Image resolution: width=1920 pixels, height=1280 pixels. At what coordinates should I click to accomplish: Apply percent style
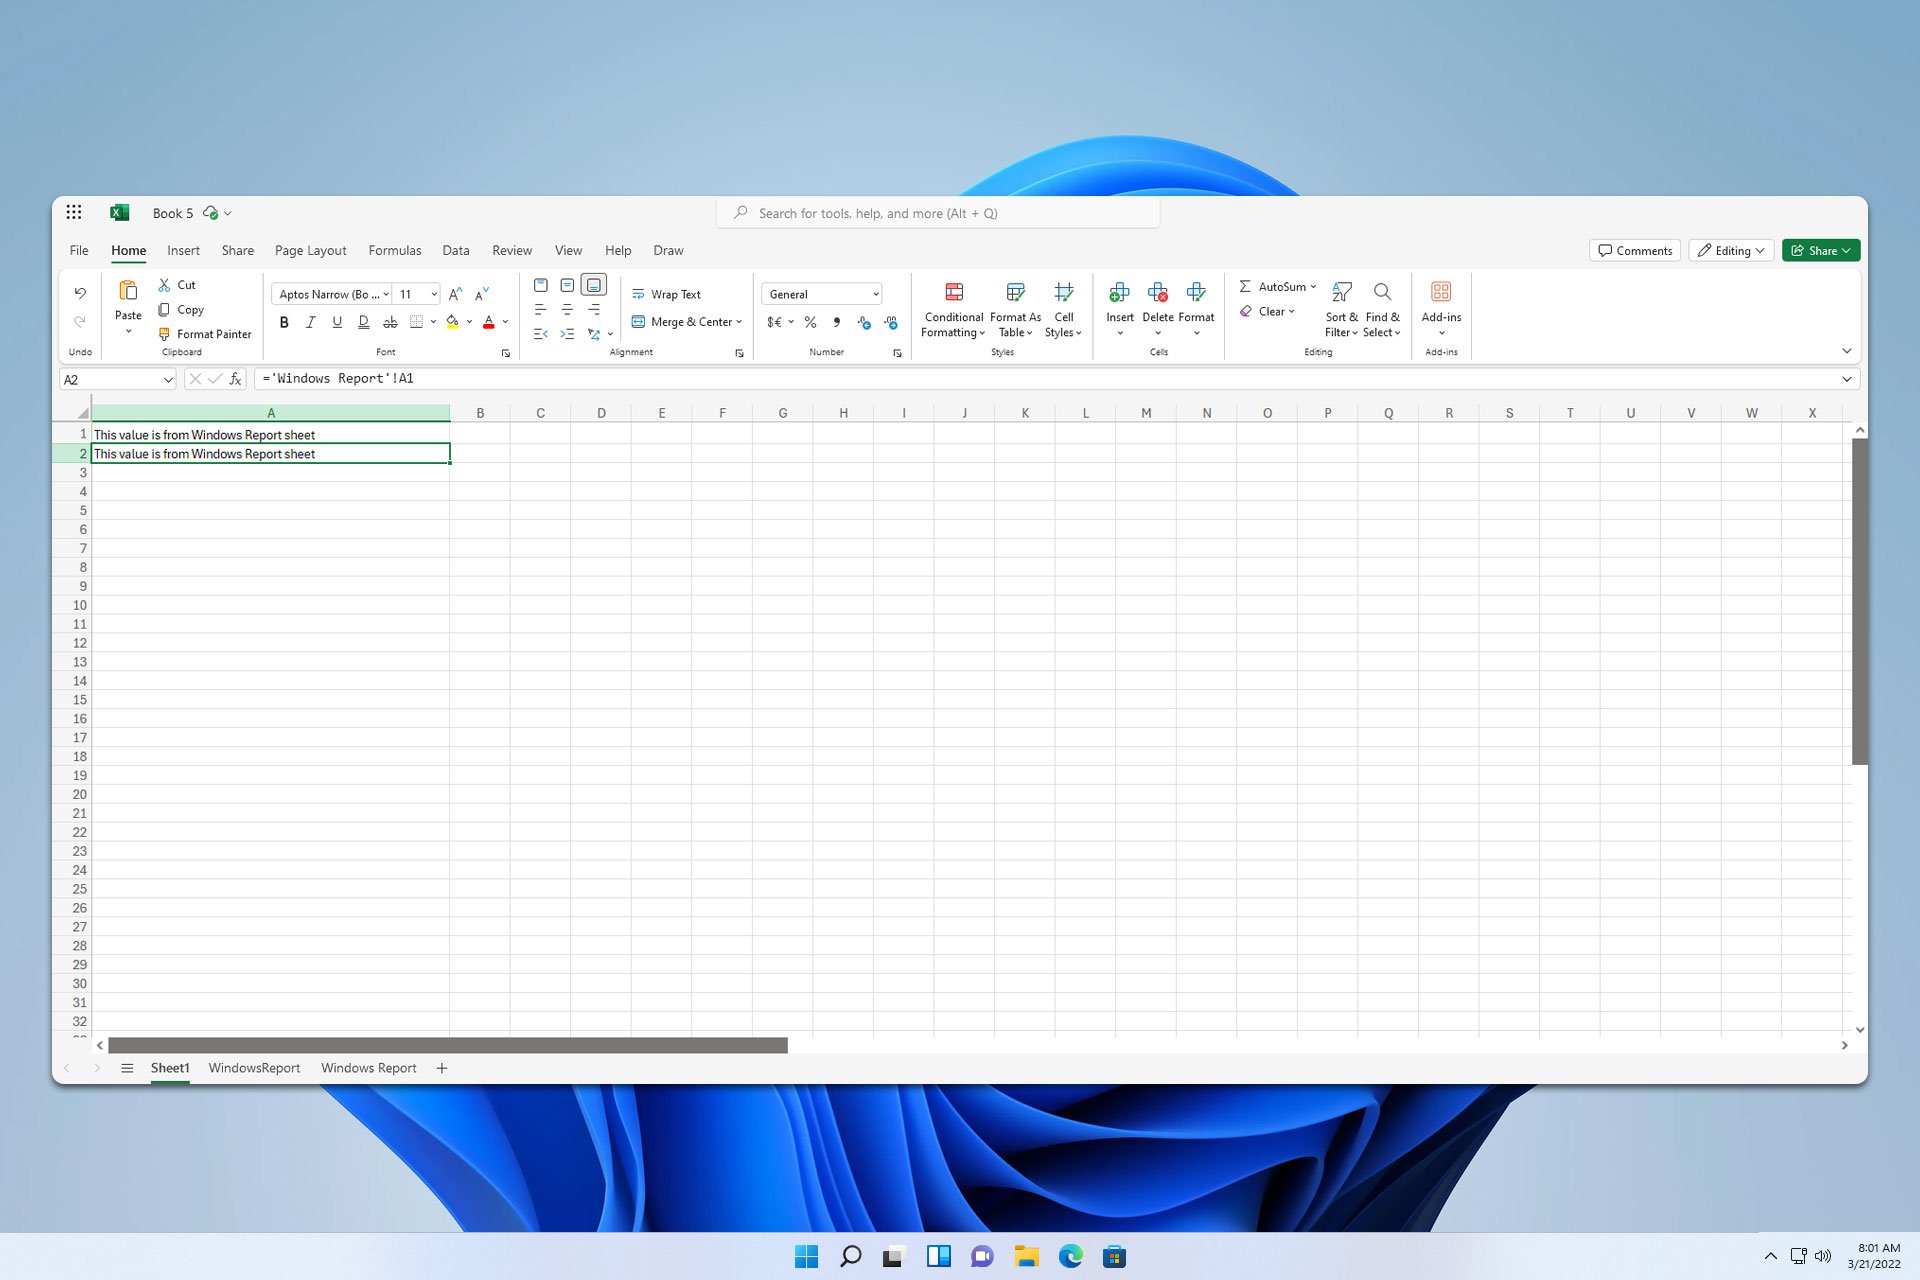click(811, 322)
